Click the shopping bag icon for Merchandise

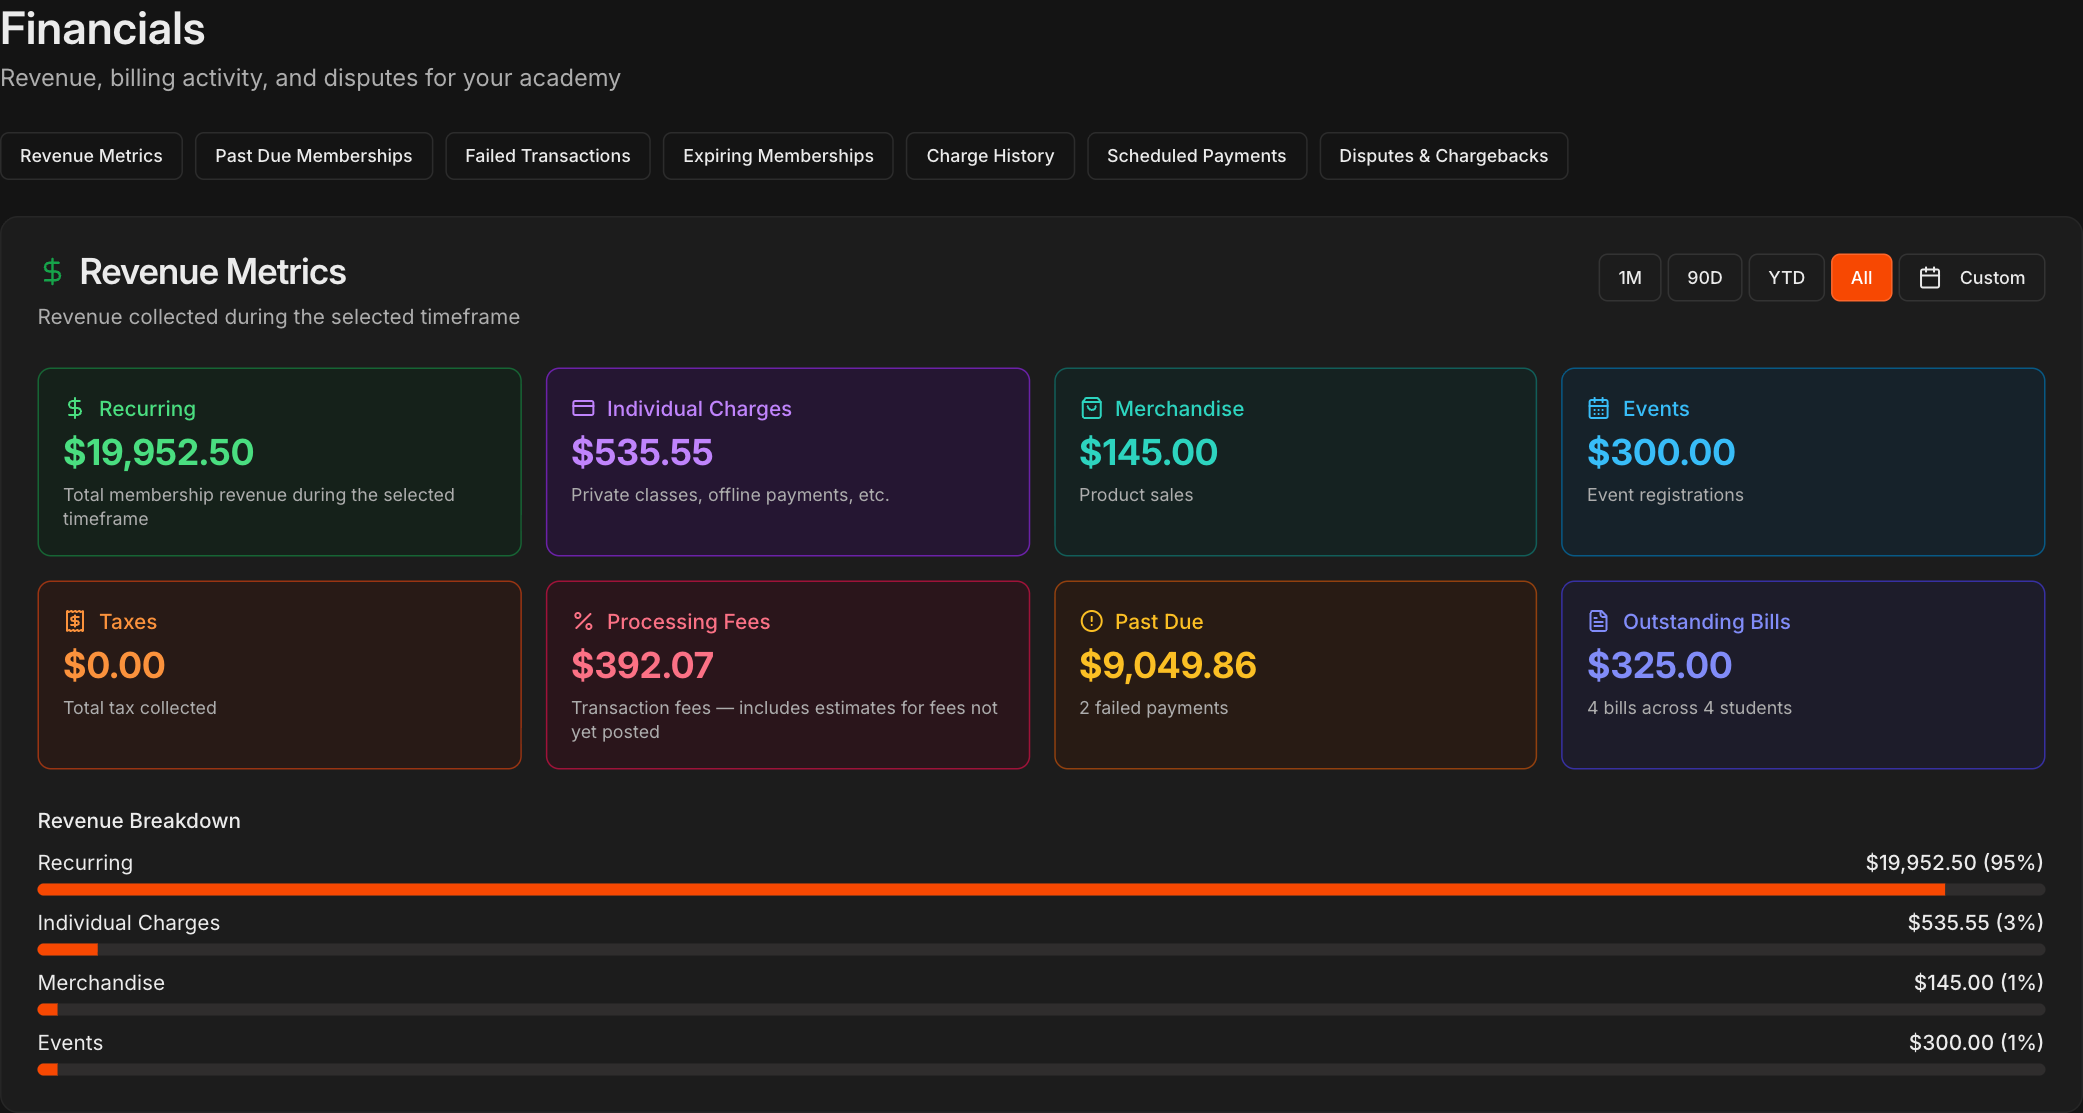[x=1091, y=408]
